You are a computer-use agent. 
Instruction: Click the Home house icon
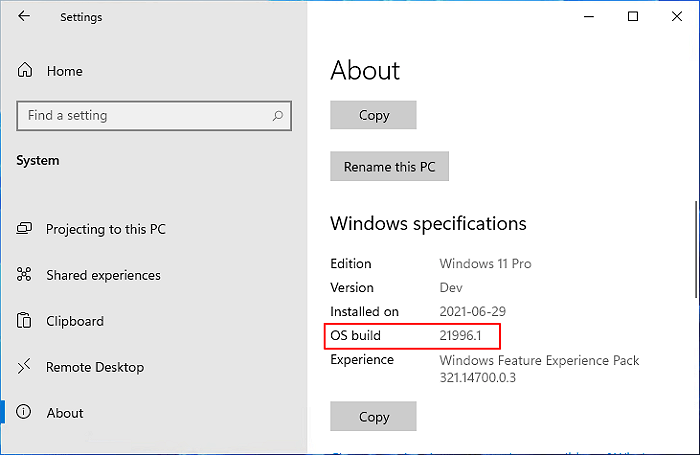click(x=26, y=71)
